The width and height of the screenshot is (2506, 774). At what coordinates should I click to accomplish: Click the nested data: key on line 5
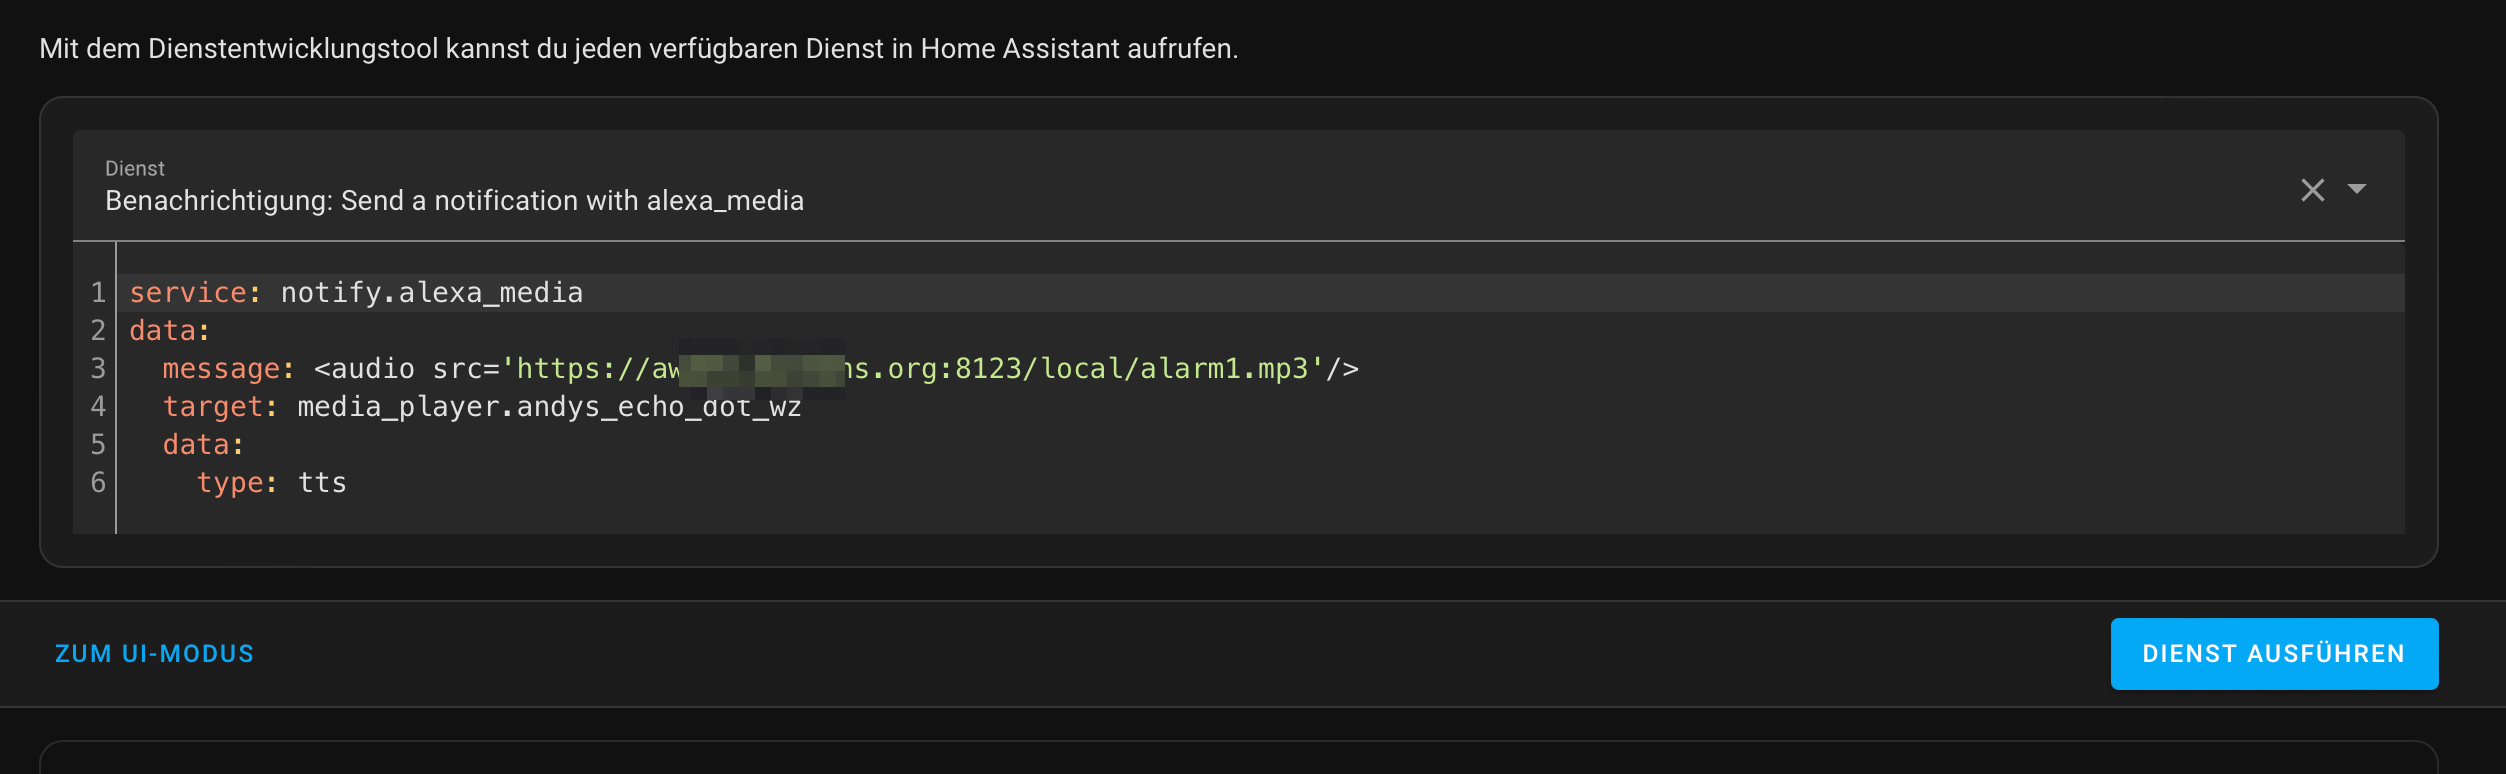coord(203,445)
